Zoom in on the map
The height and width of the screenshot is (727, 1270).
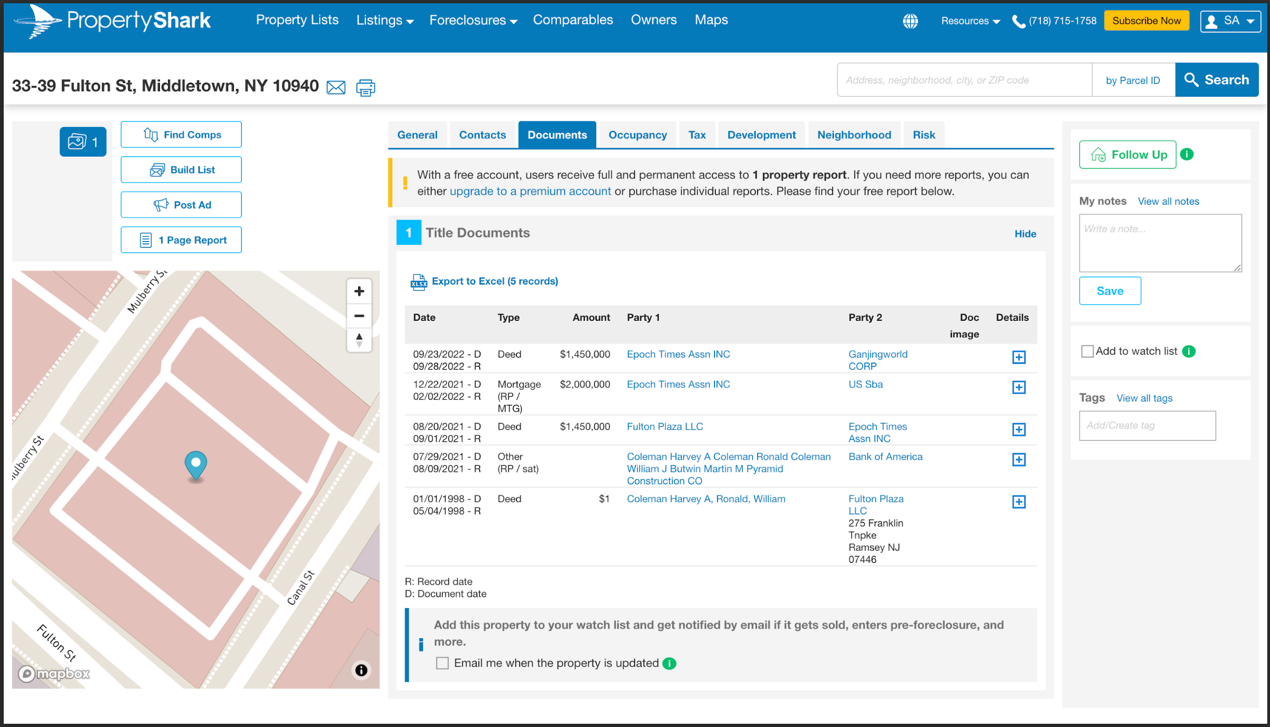point(359,291)
